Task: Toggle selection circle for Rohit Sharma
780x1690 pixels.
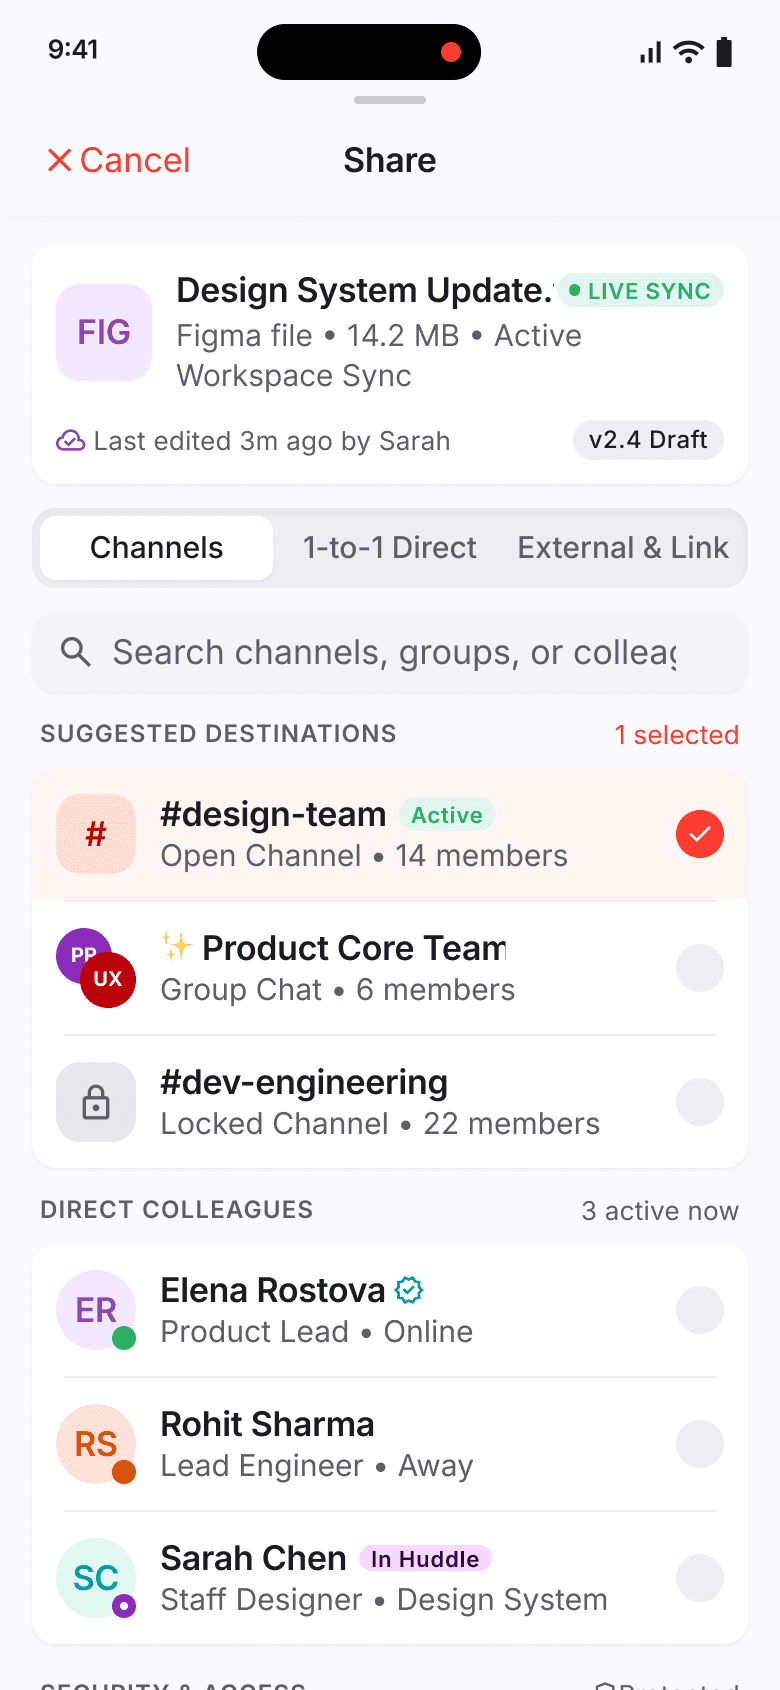Action: pos(700,1444)
